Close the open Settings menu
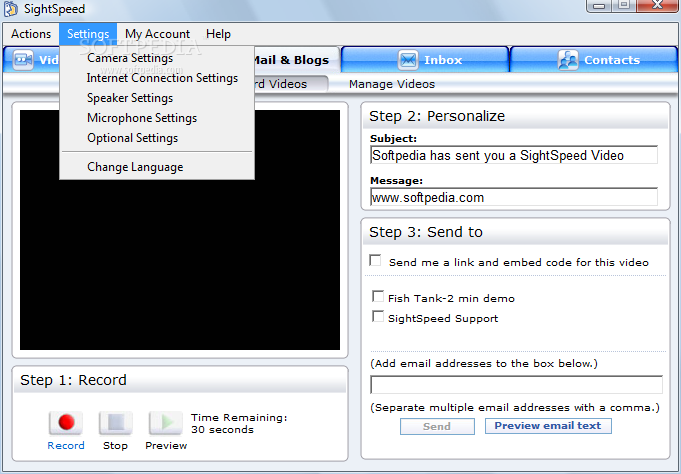Image resolution: width=681 pixels, height=474 pixels. coord(88,34)
